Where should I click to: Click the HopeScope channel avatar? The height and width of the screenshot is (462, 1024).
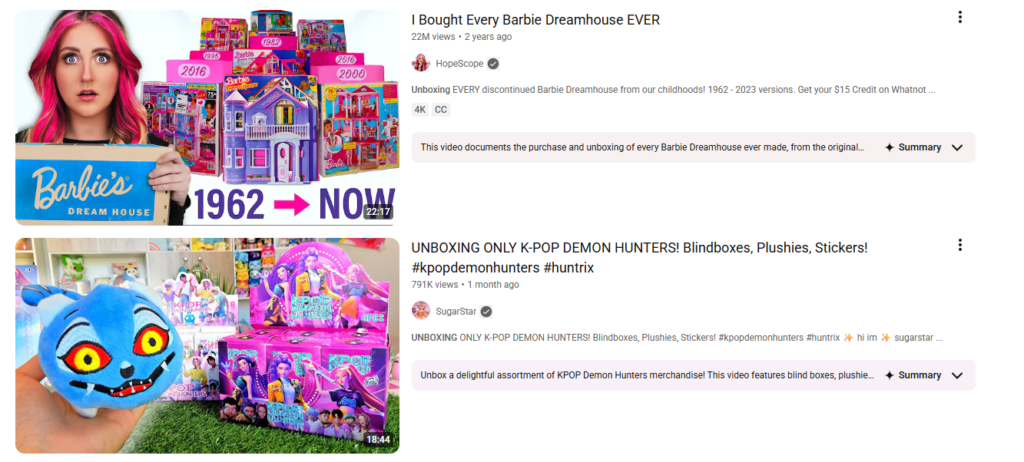(421, 63)
